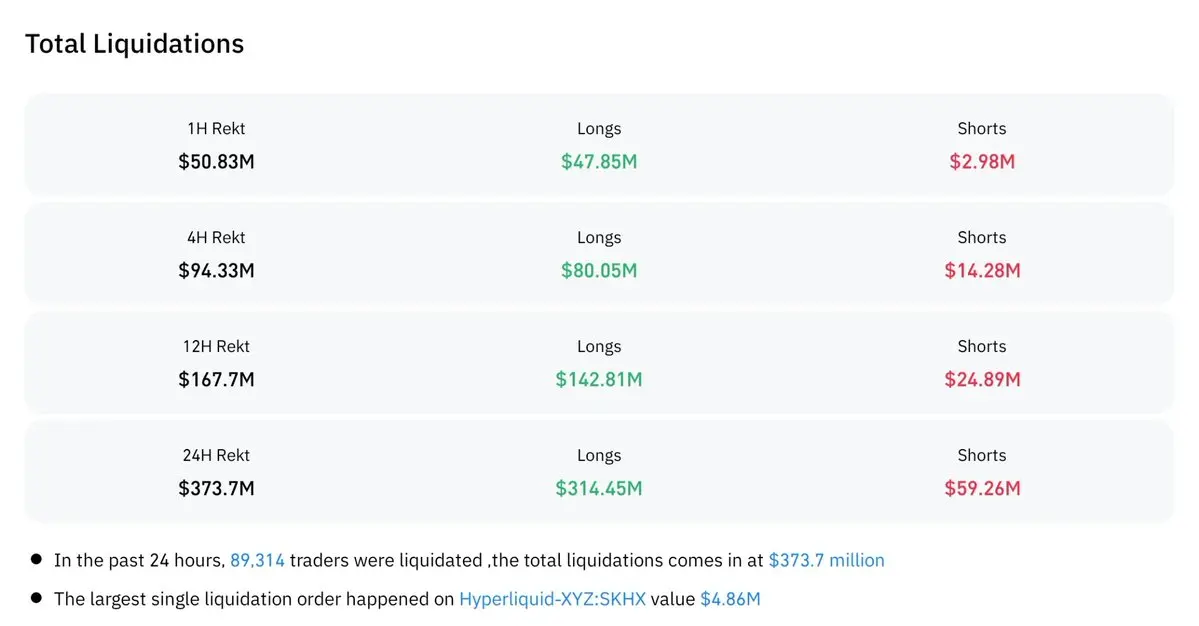
Task: Click the 1H Longs $47.85M figure
Action: tap(599, 162)
